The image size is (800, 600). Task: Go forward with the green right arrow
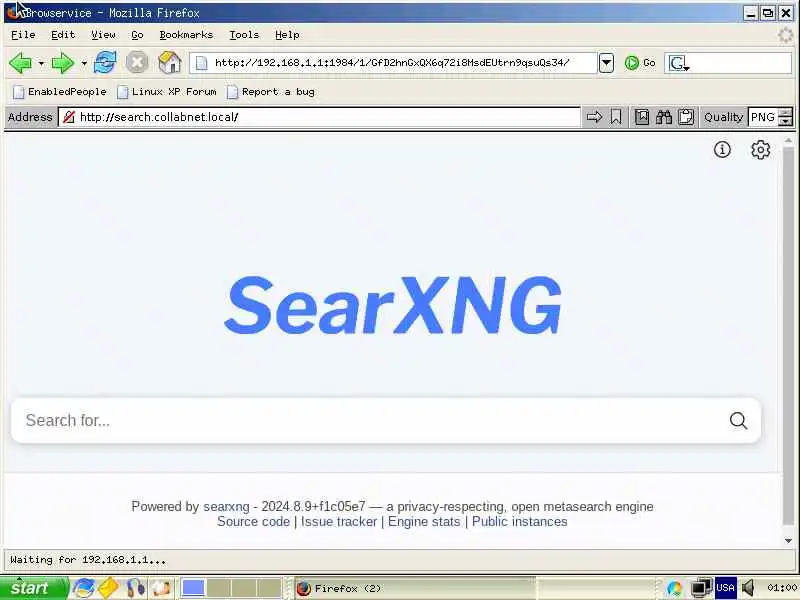click(x=63, y=63)
